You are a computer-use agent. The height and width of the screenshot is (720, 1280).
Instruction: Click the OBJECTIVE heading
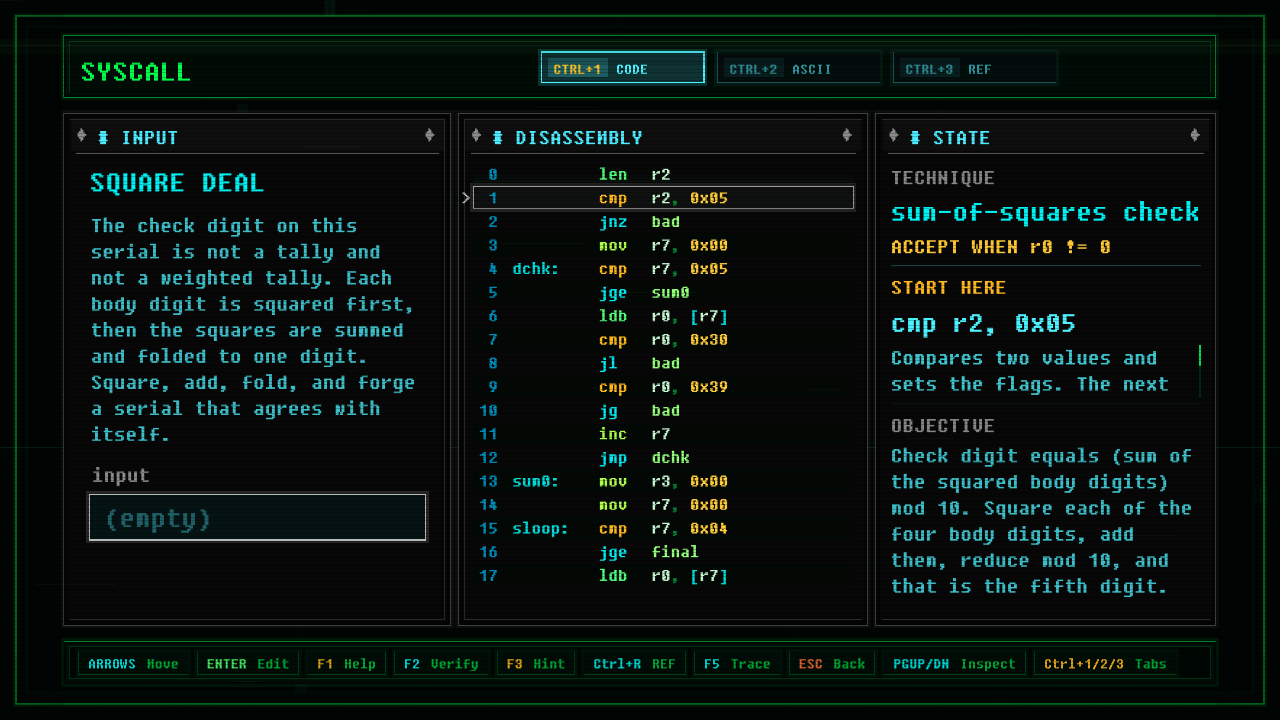942,426
